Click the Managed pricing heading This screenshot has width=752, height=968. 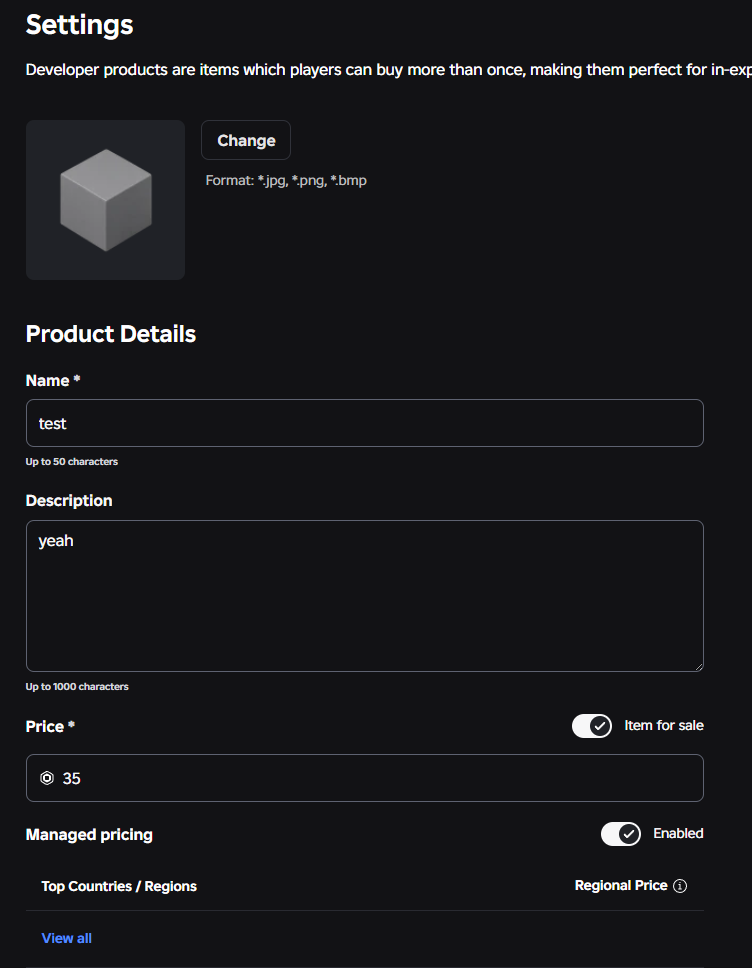(89, 835)
